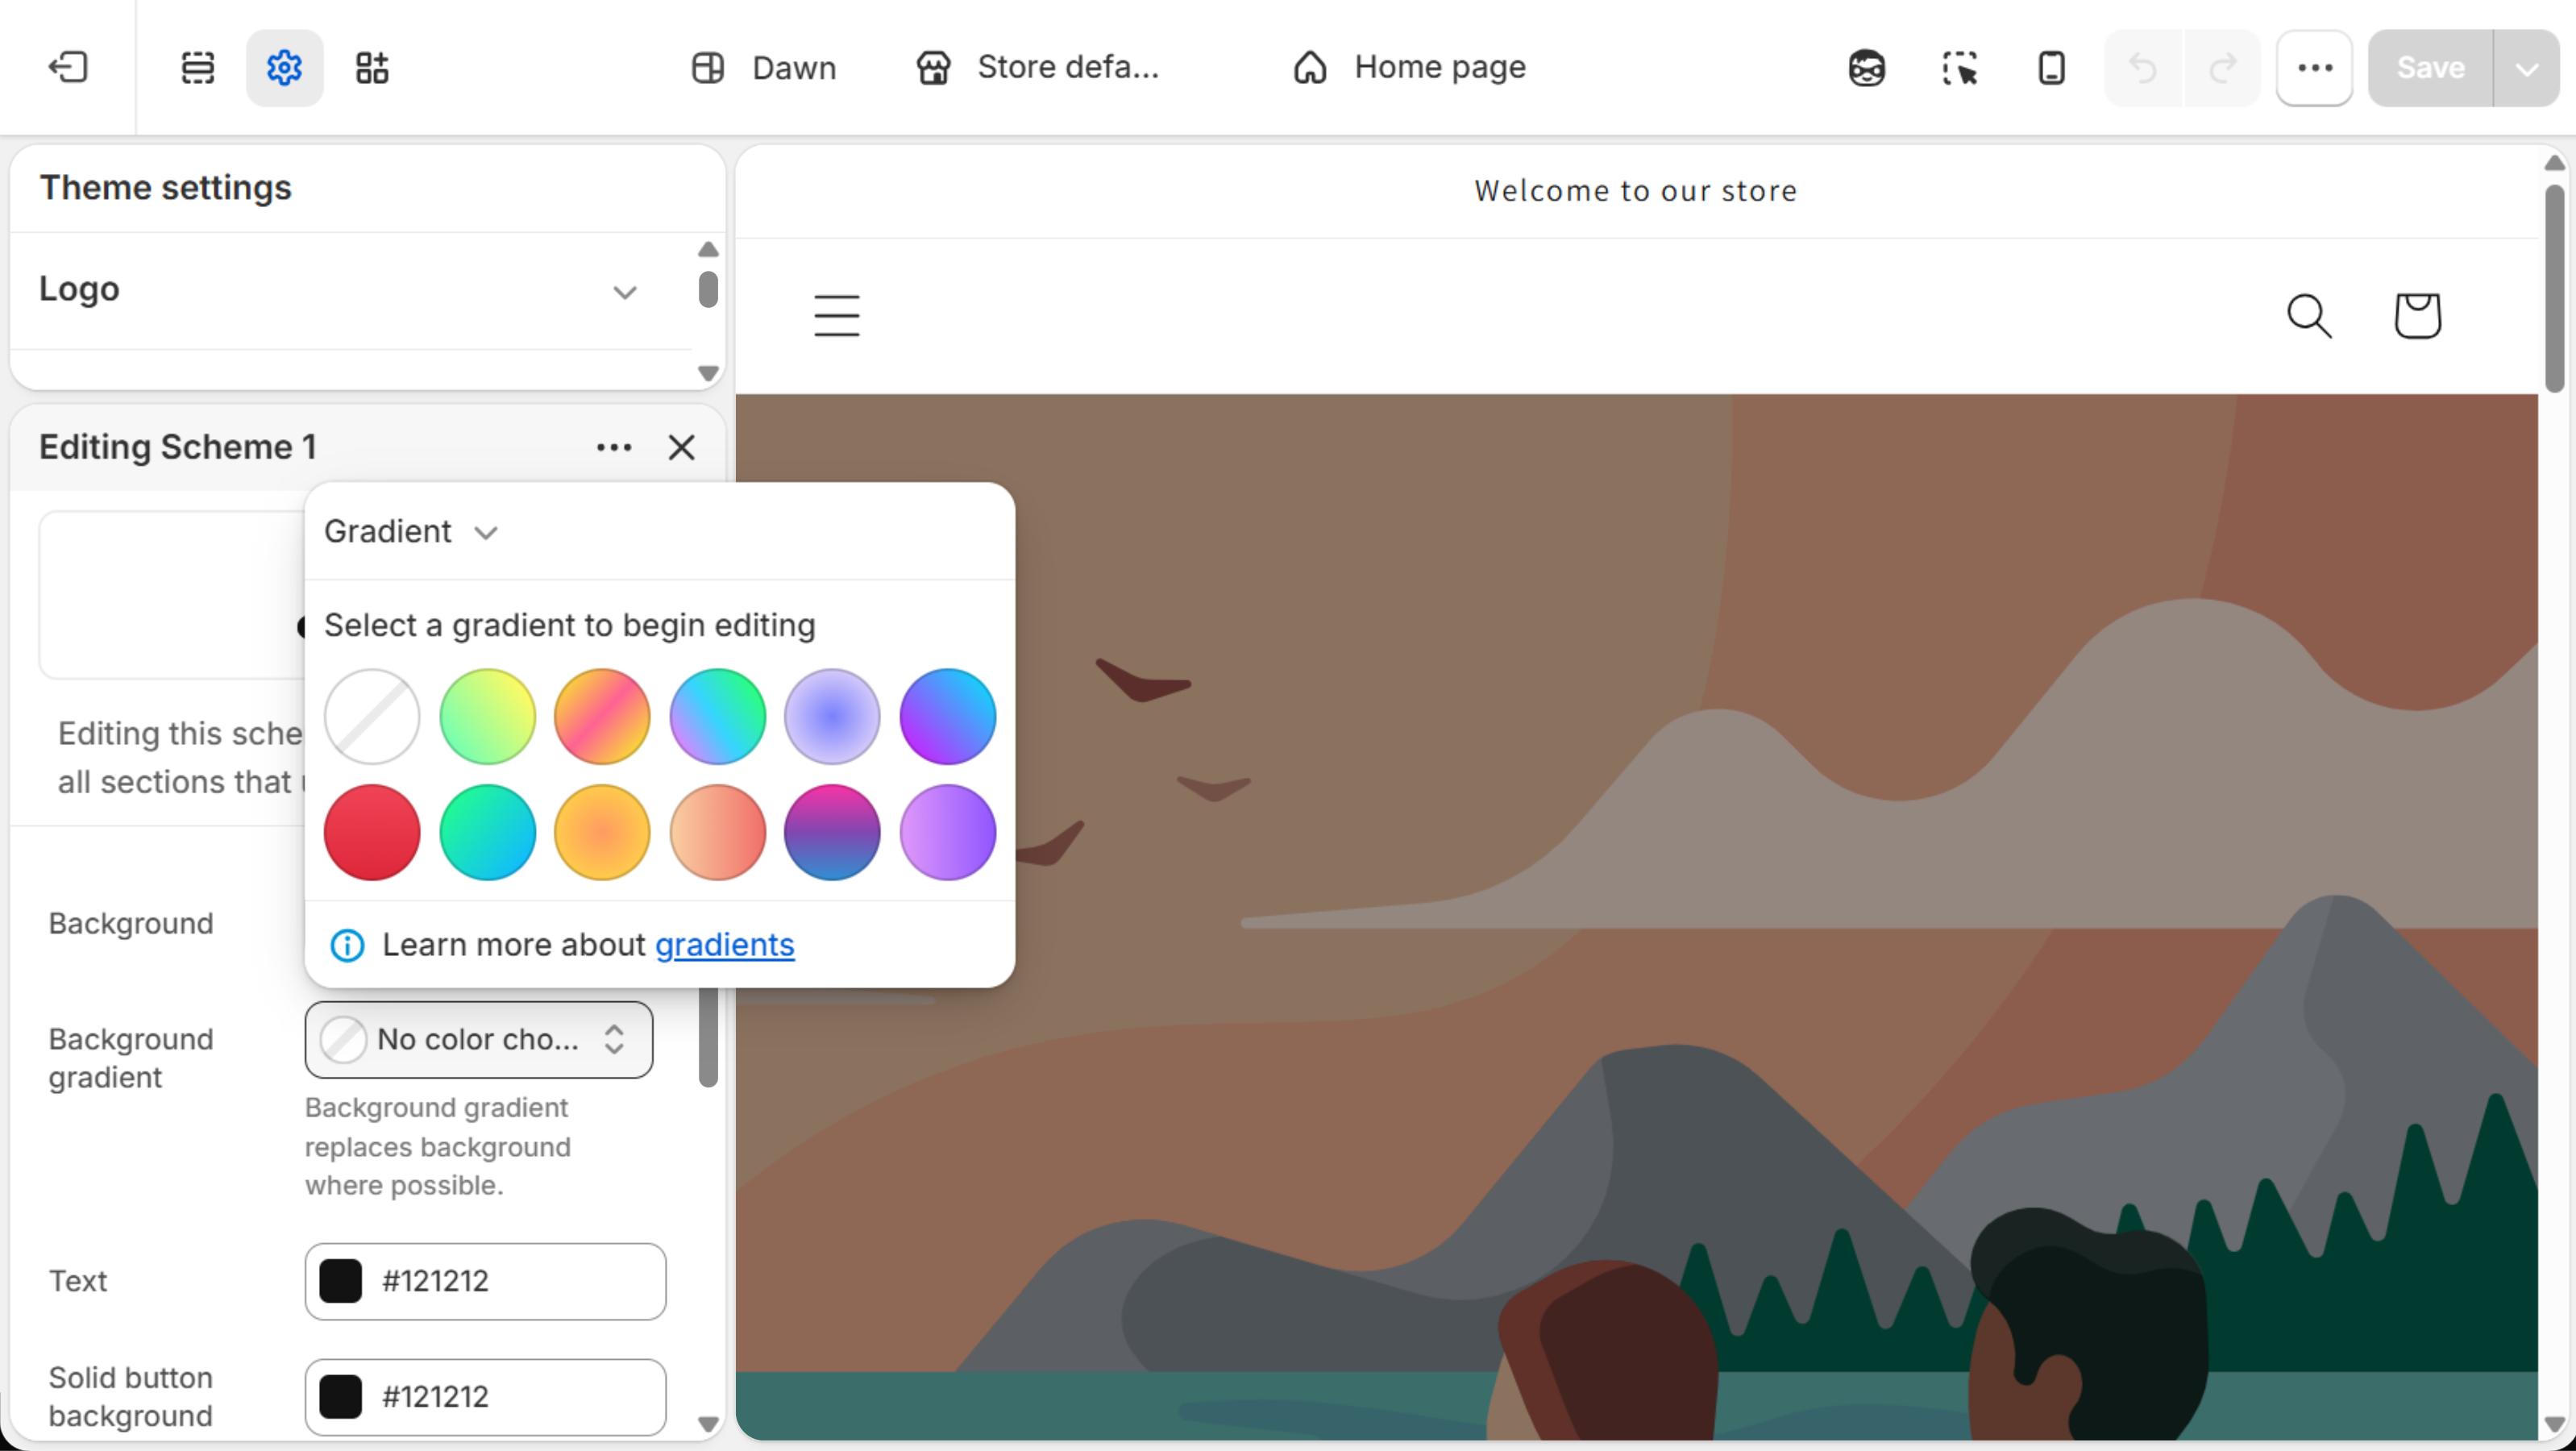2576x1451 pixels.
Task: Expand the Logo settings section
Action: [350, 290]
